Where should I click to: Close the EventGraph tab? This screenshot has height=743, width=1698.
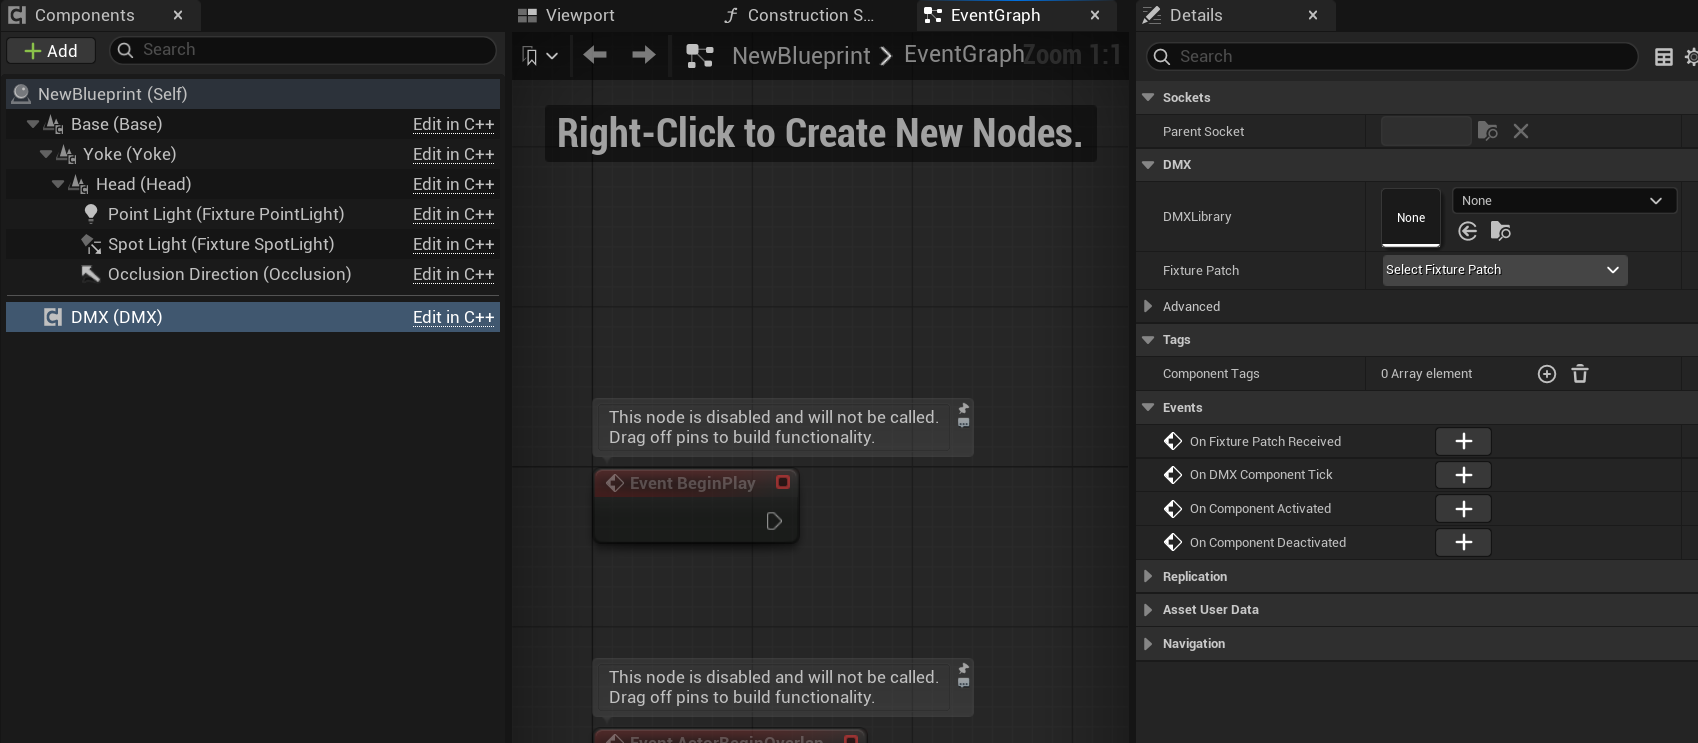(1095, 15)
